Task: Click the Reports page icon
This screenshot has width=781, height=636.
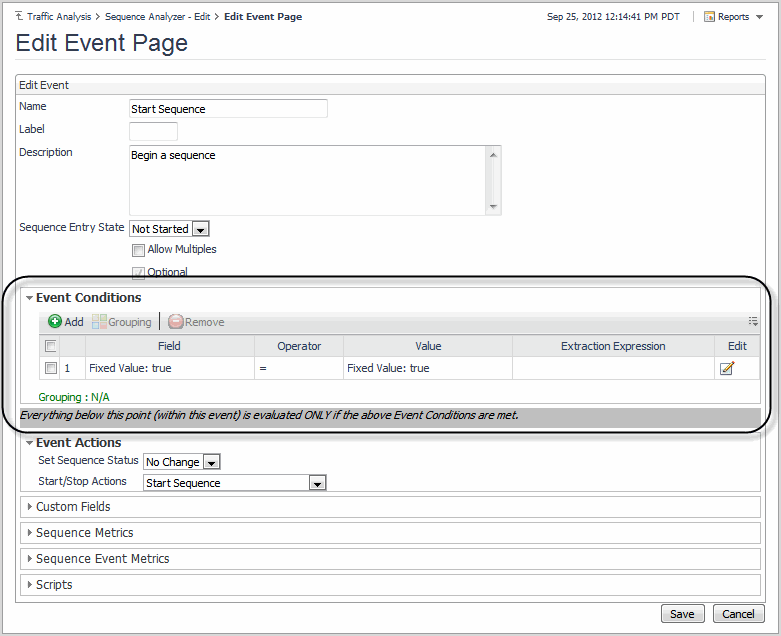Action: pyautogui.click(x=709, y=17)
